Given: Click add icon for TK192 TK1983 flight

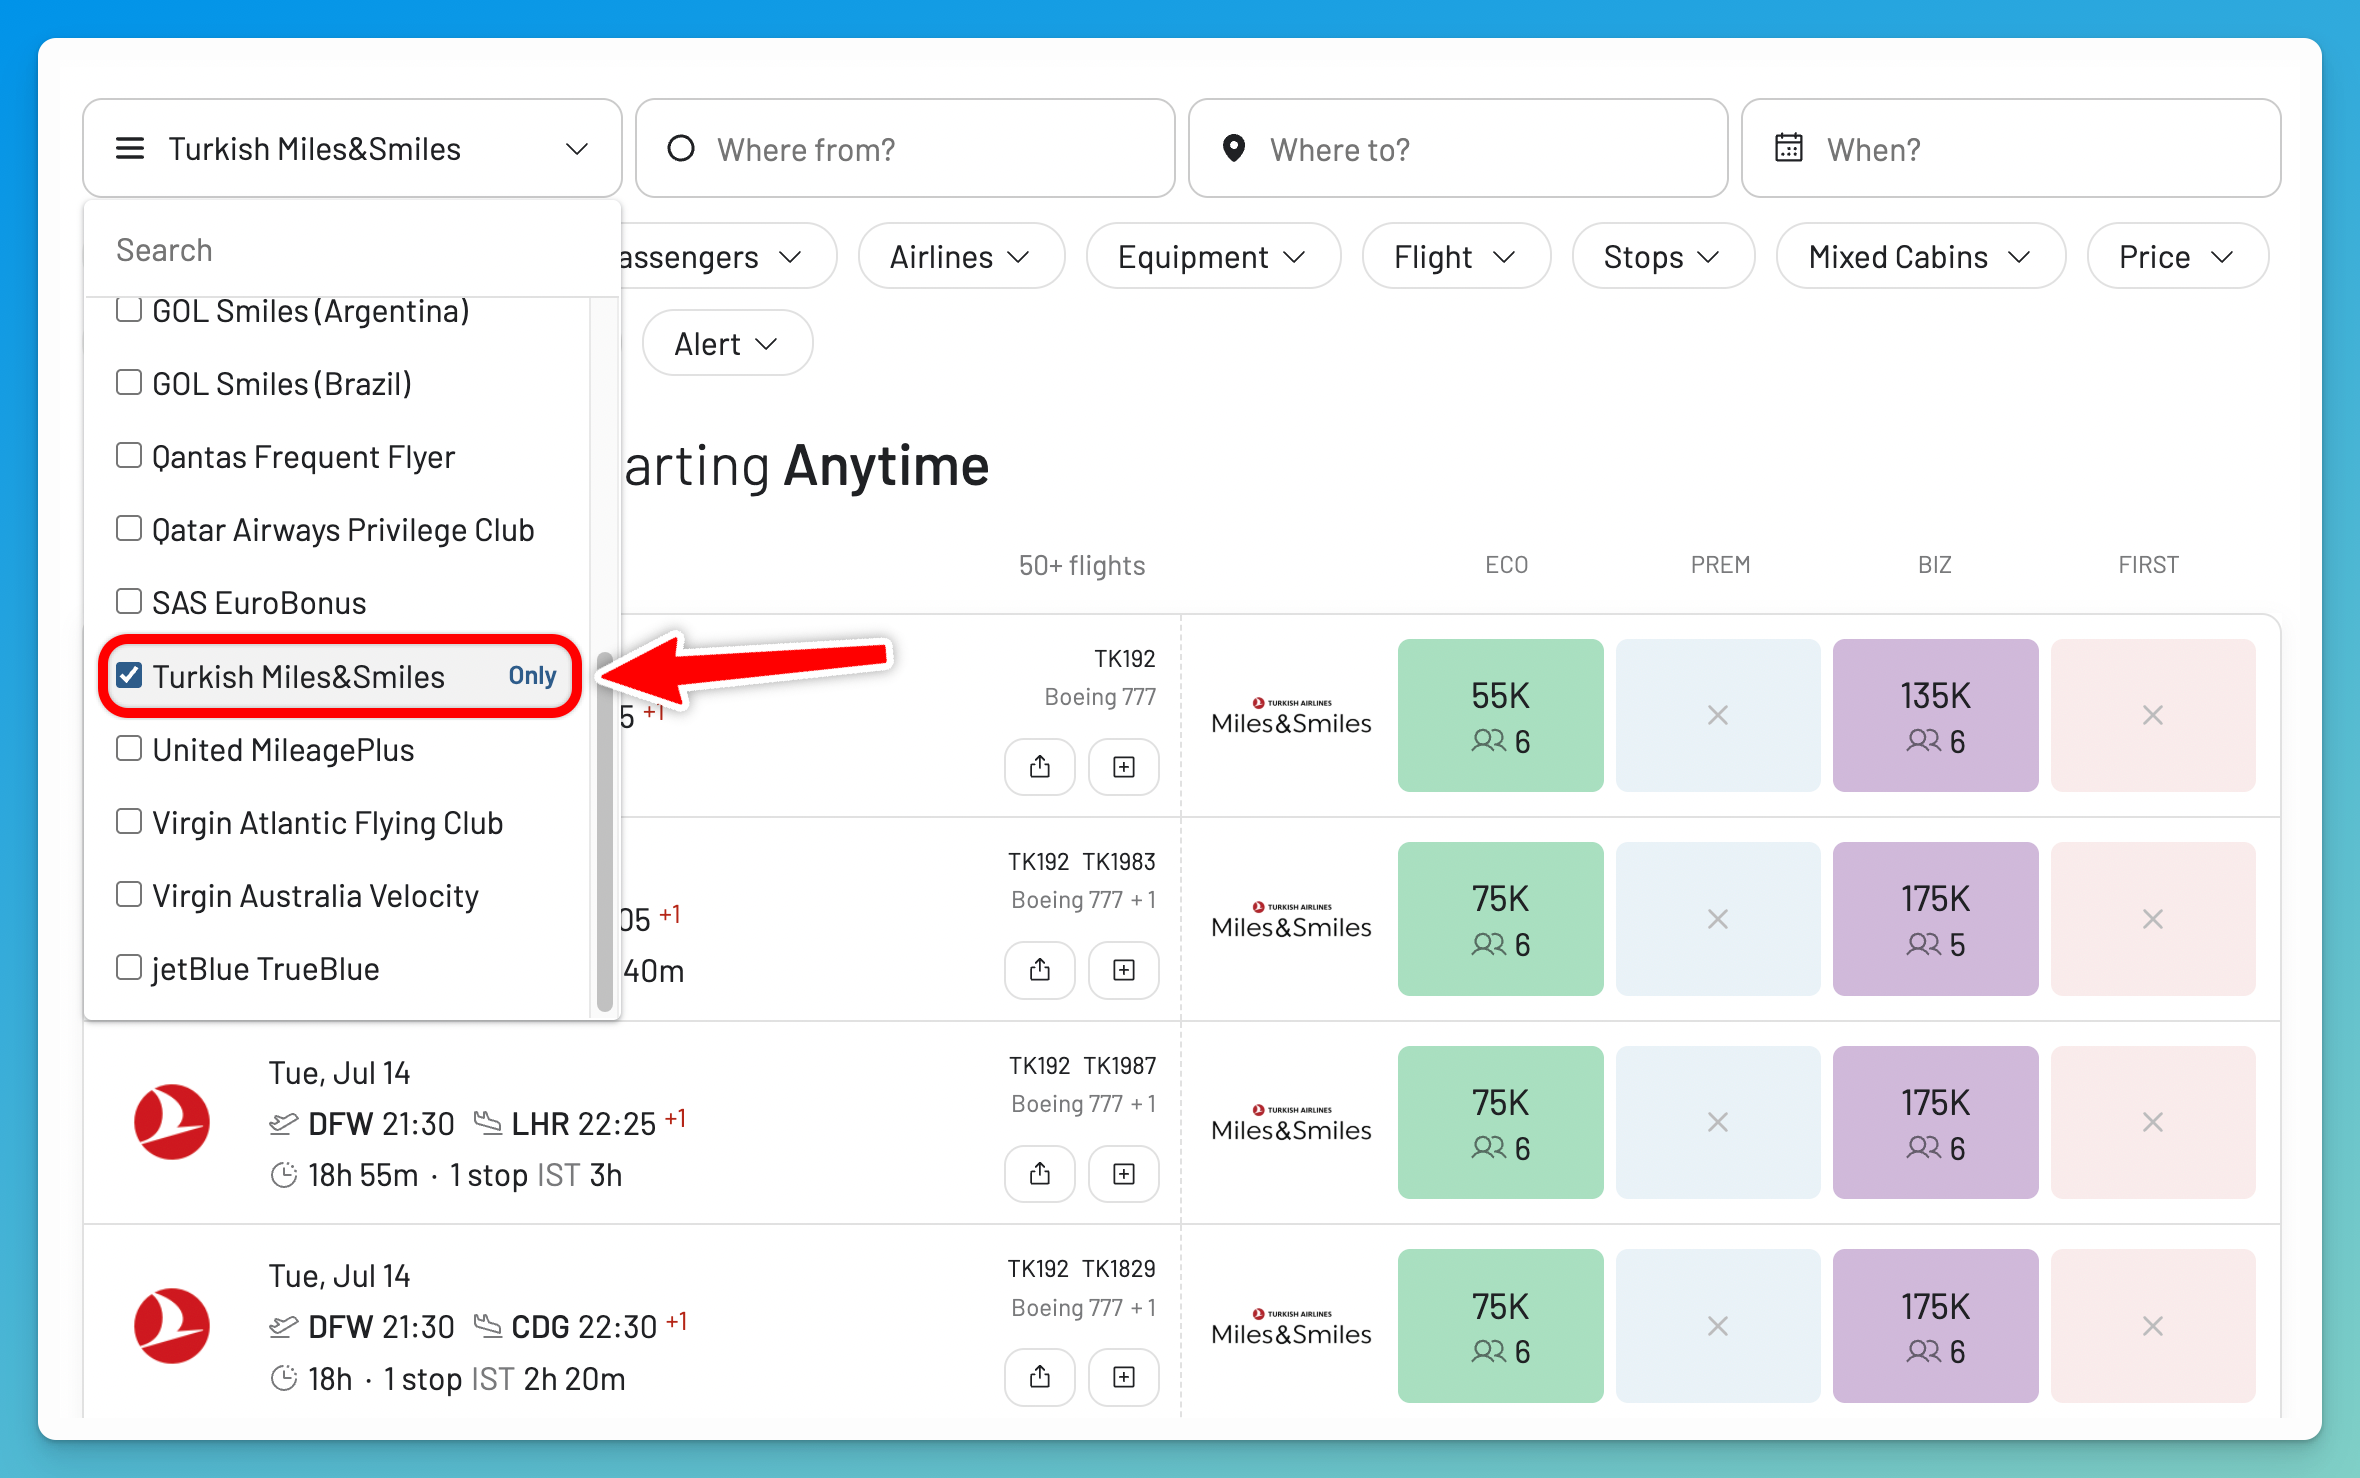Looking at the screenshot, I should (x=1124, y=970).
